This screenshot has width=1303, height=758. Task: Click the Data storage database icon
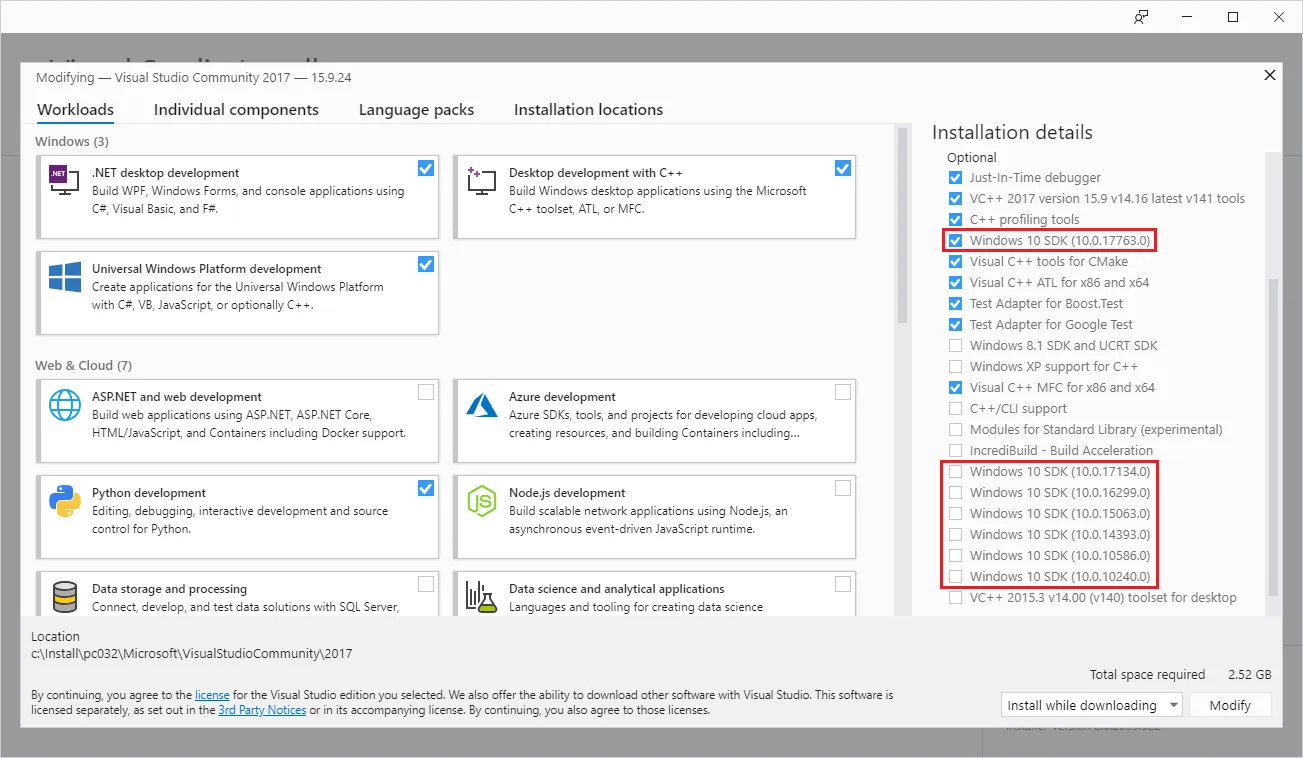coord(65,597)
